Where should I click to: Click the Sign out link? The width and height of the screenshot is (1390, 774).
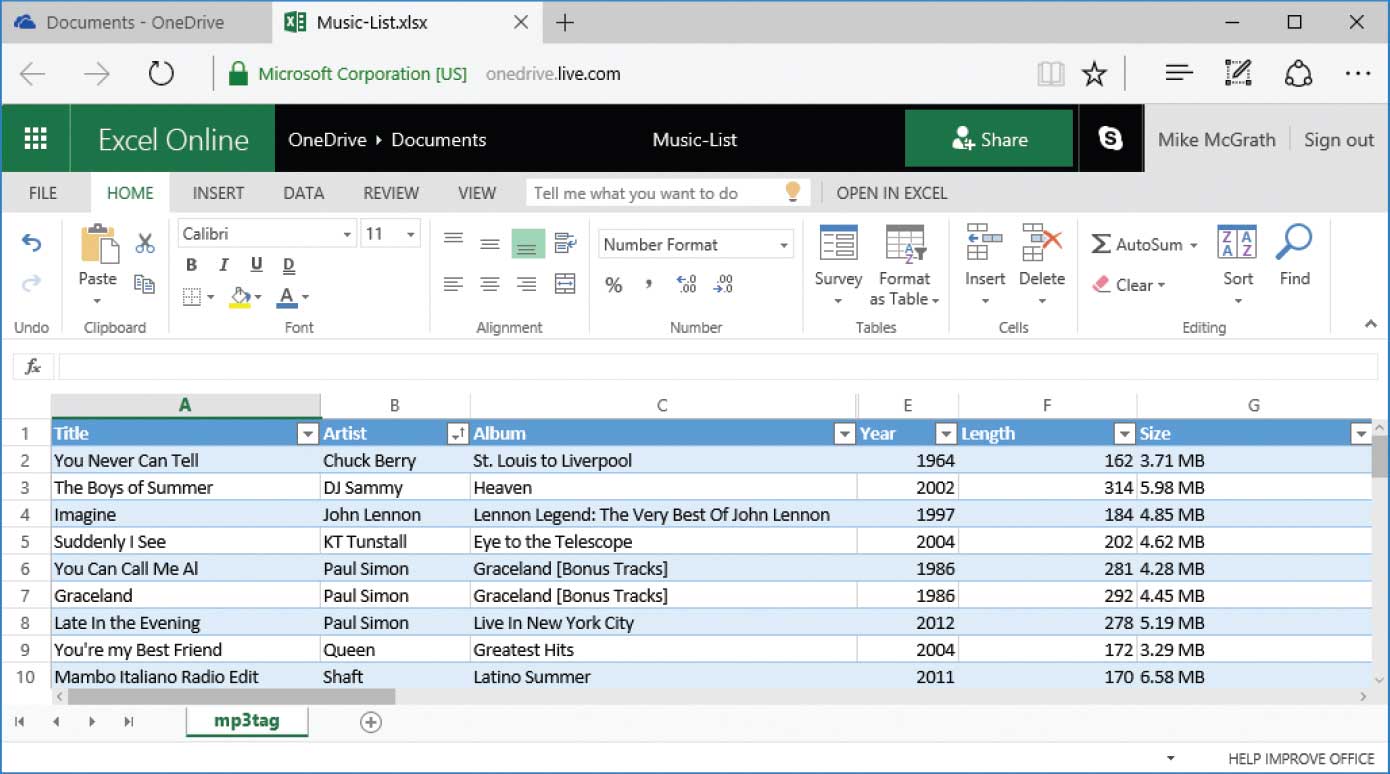pos(1339,140)
